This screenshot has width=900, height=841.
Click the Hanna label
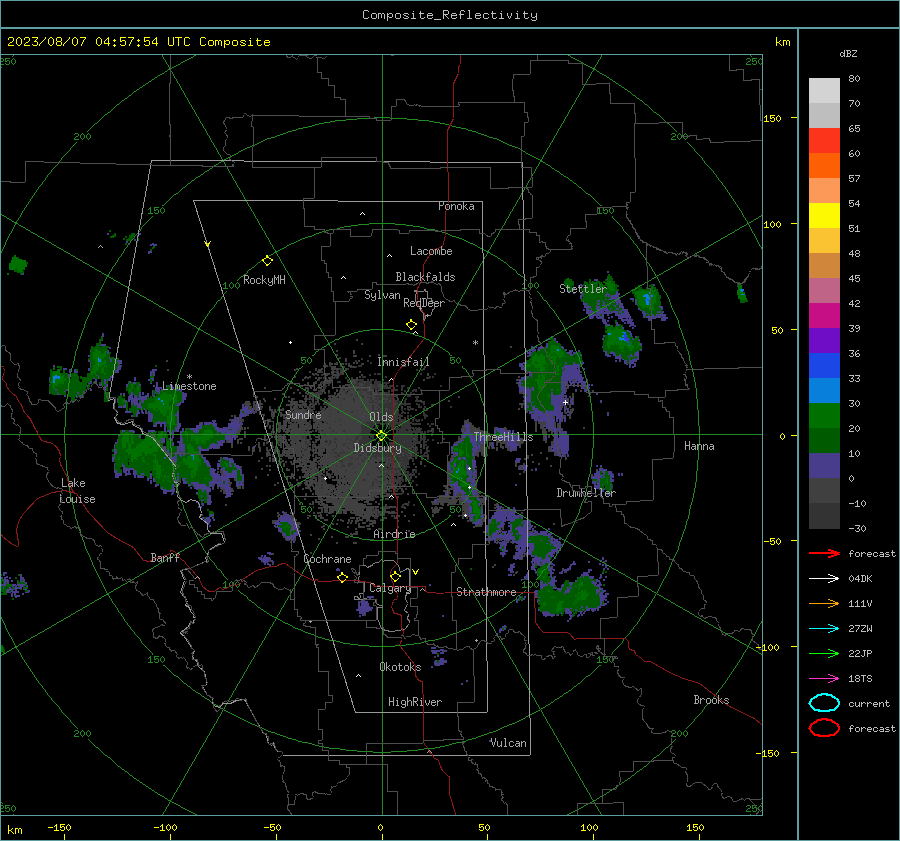(699, 446)
